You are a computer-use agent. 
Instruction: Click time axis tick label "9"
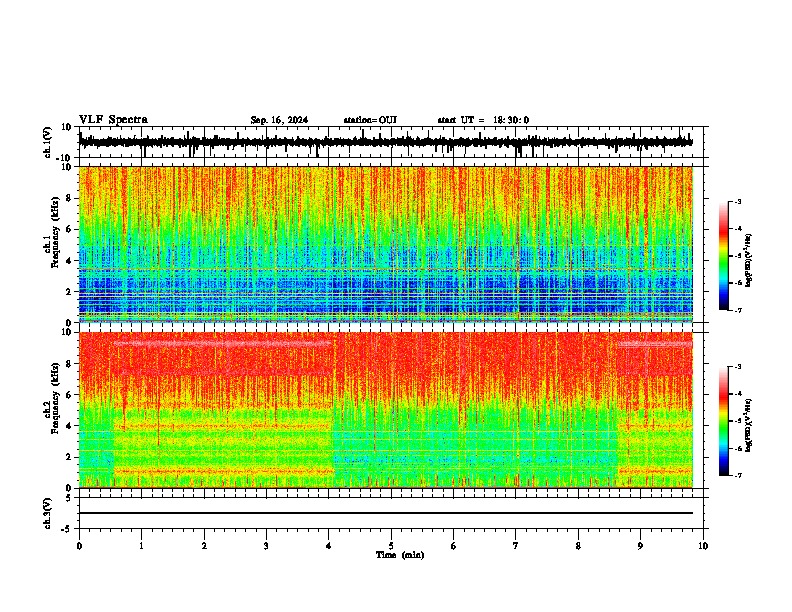coord(640,545)
